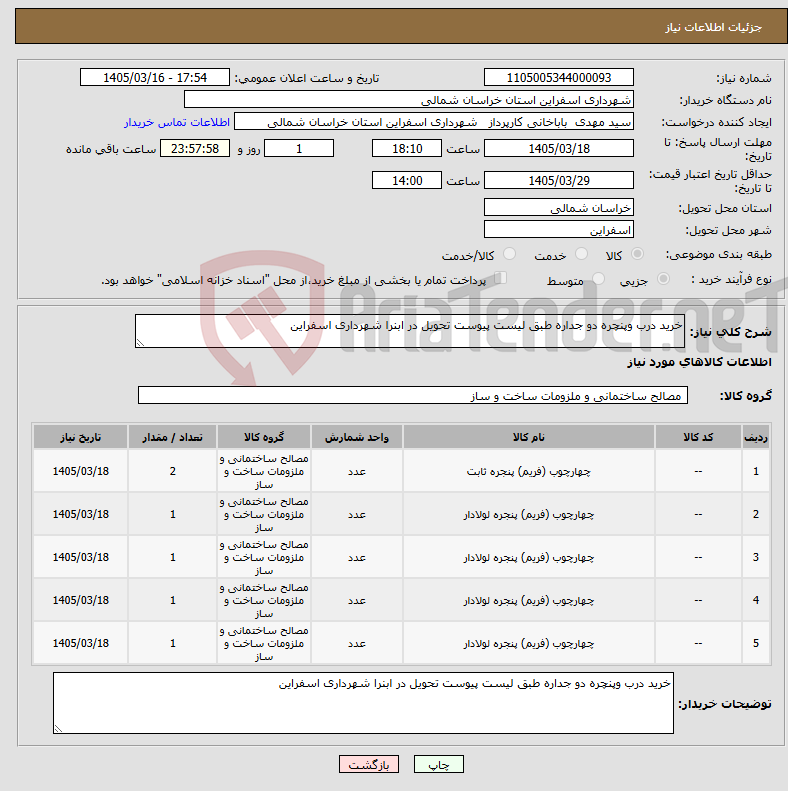Screen dimensions: 788x791
Task: Click the resize handle of buyer notes area
Action: [58, 728]
